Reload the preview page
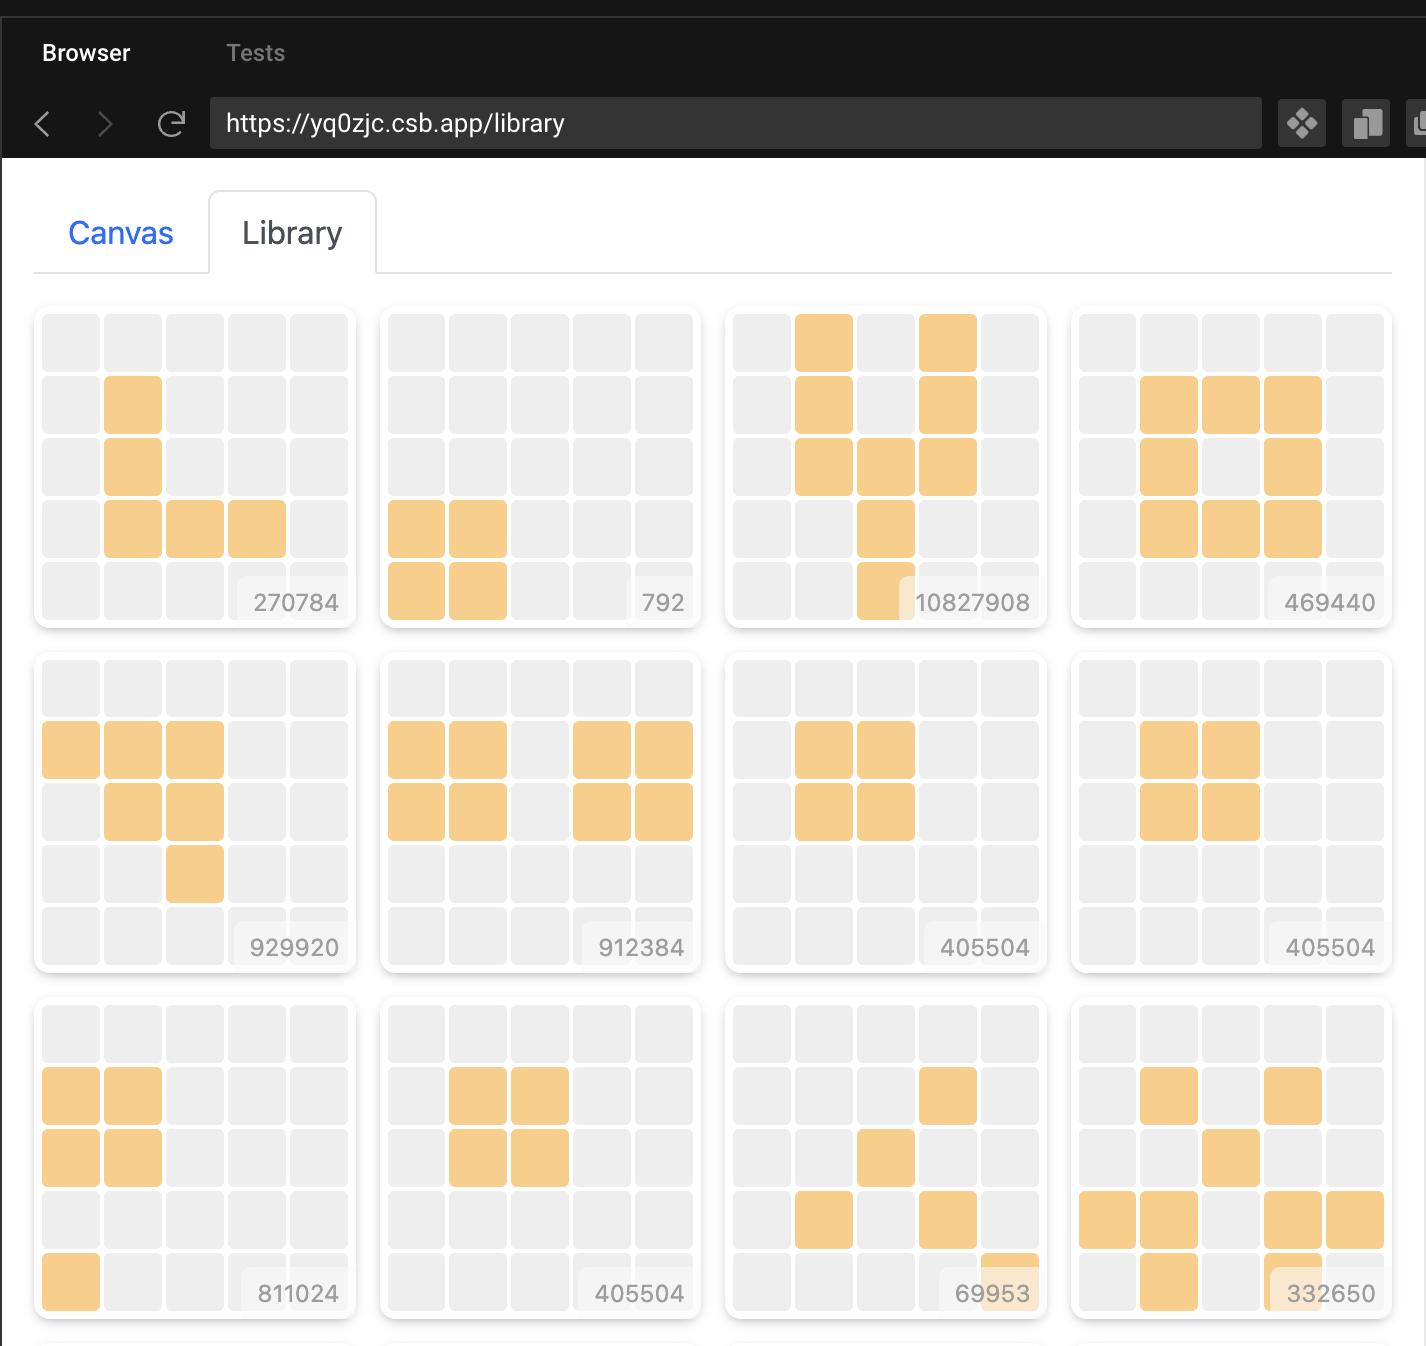 [171, 124]
